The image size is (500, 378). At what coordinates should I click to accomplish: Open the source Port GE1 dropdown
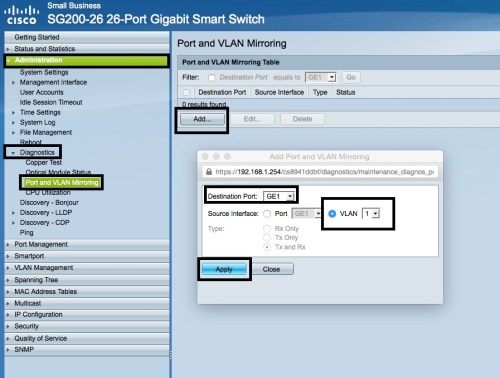[x=306, y=214]
